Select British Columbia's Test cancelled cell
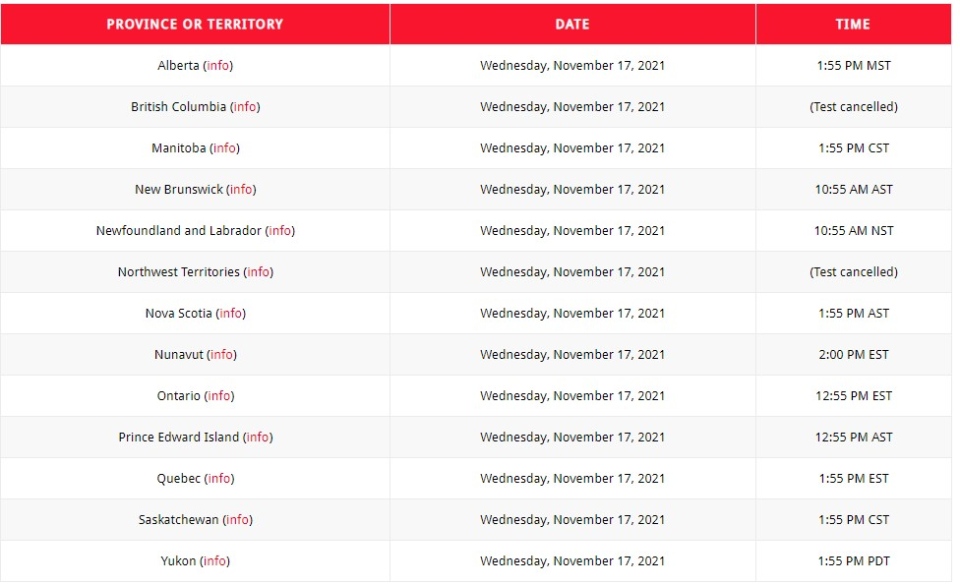This screenshot has width=960, height=585. click(853, 106)
